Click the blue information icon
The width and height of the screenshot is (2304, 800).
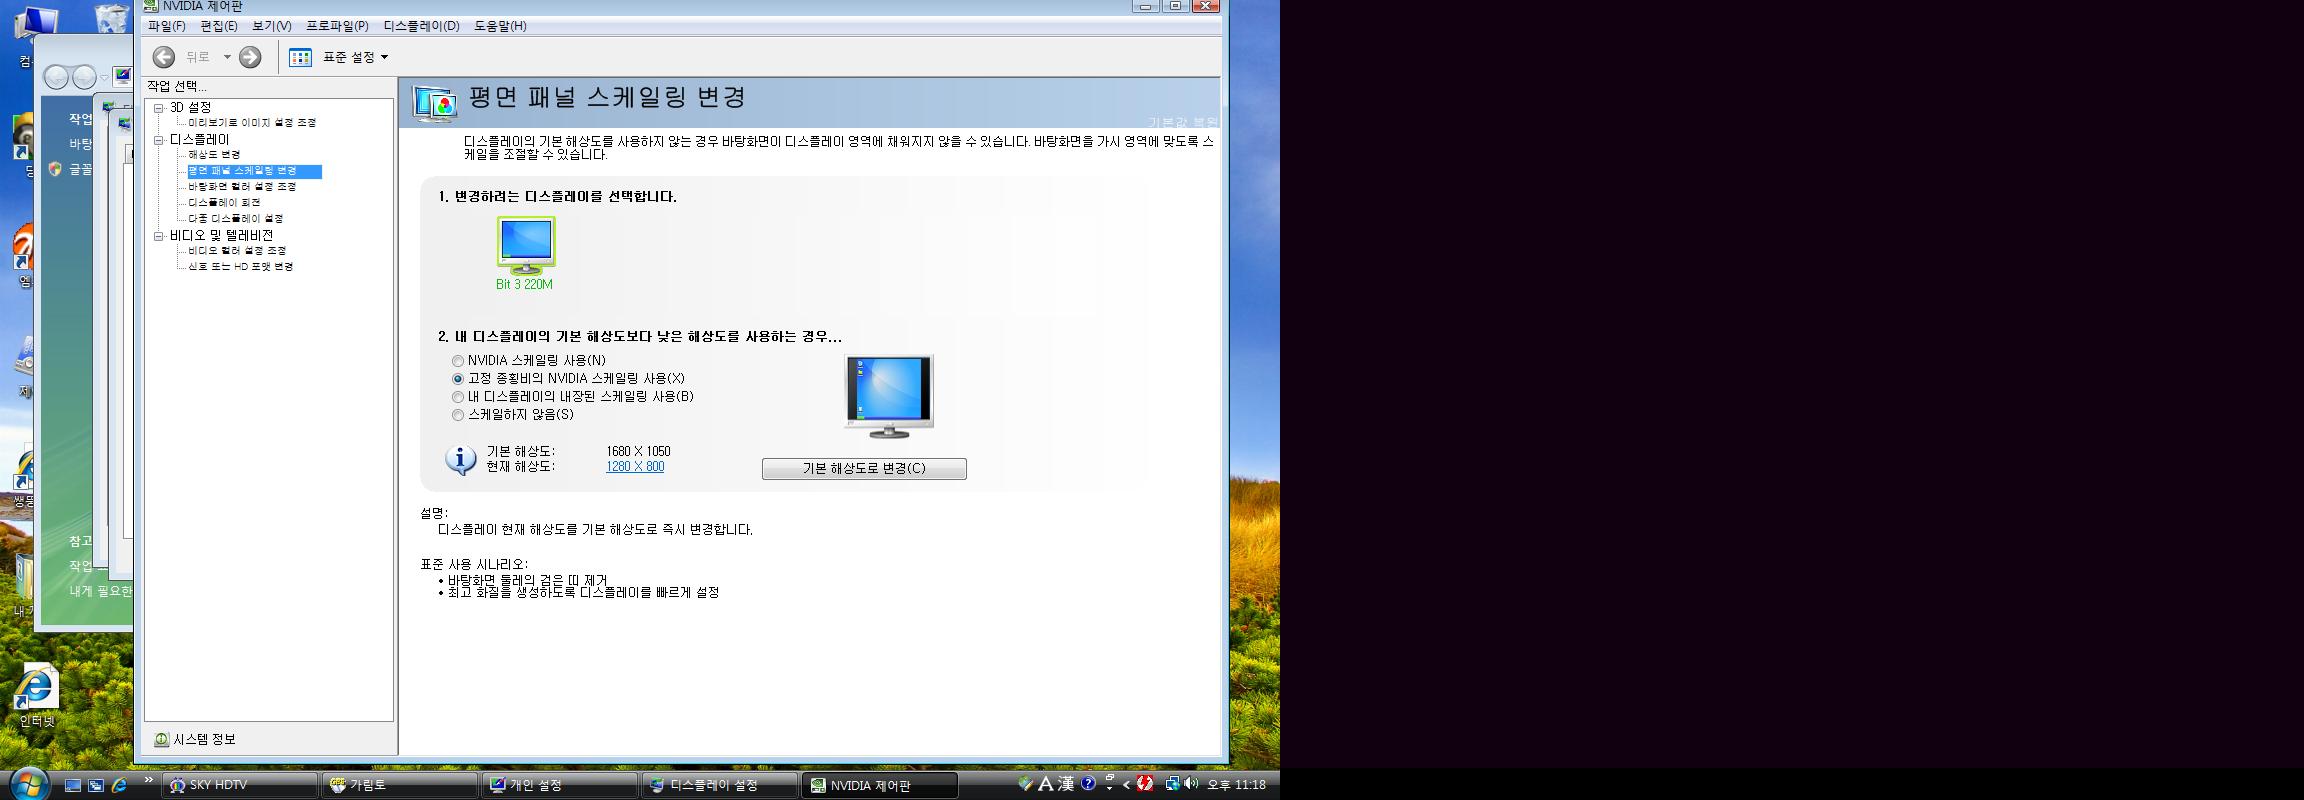pyautogui.click(x=460, y=460)
